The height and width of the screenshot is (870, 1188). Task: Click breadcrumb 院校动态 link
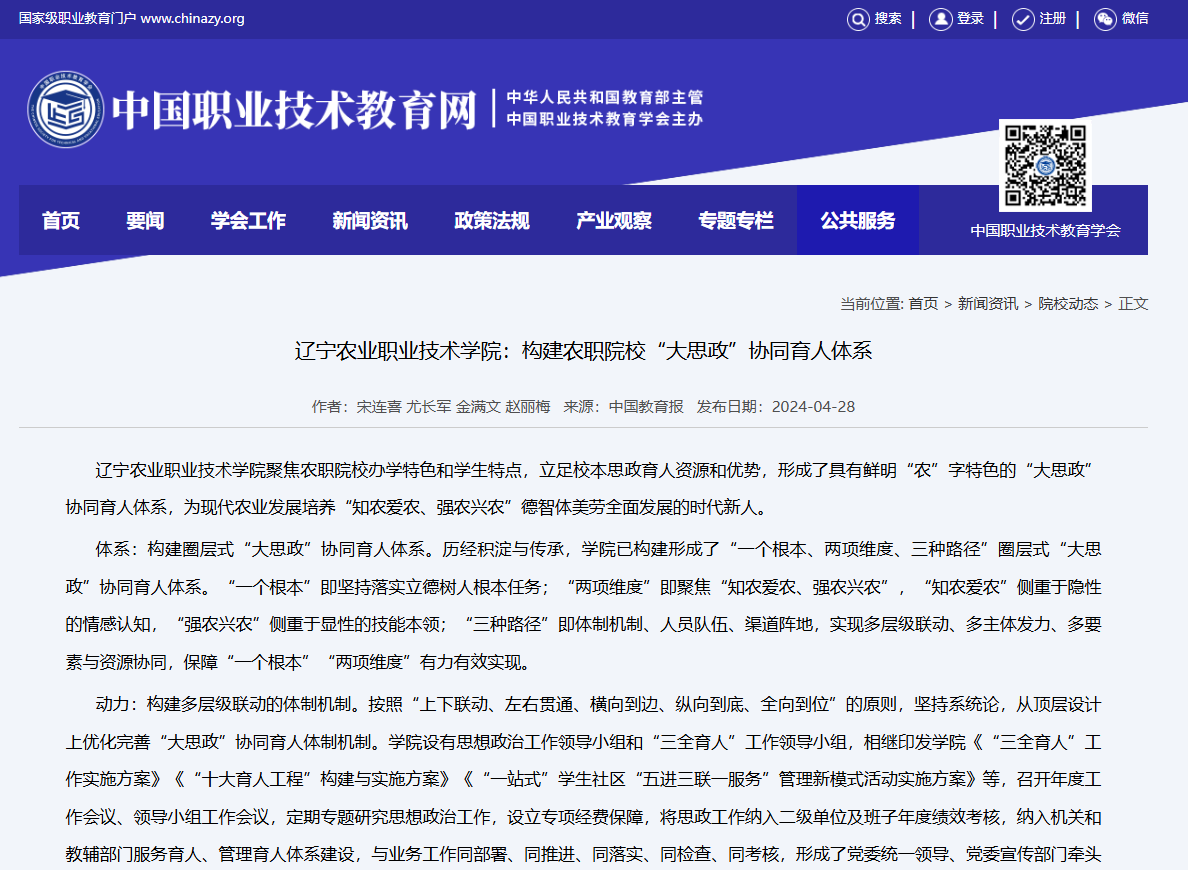point(1068,304)
